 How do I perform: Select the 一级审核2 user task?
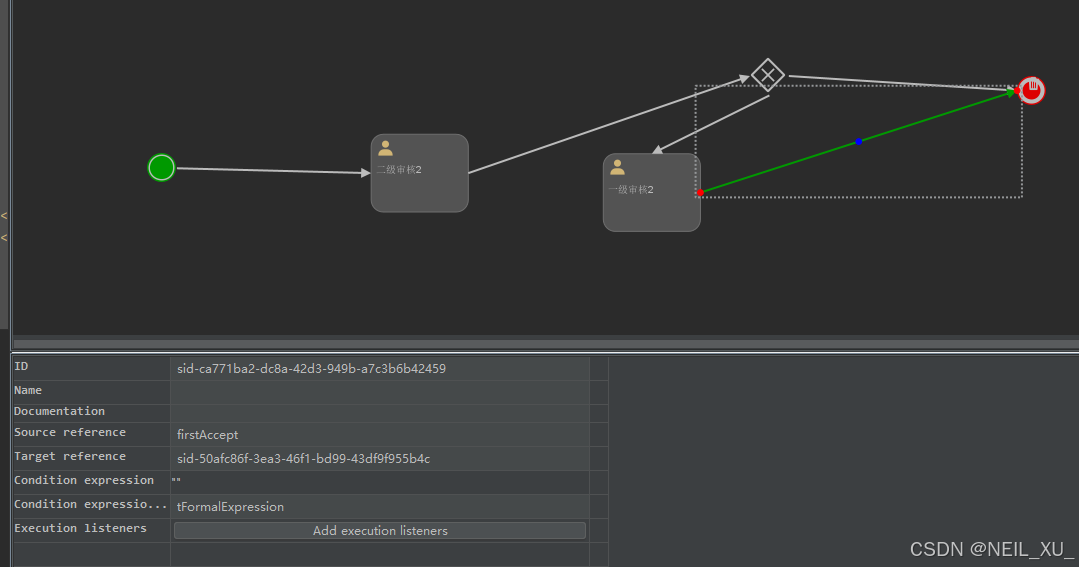[x=652, y=192]
